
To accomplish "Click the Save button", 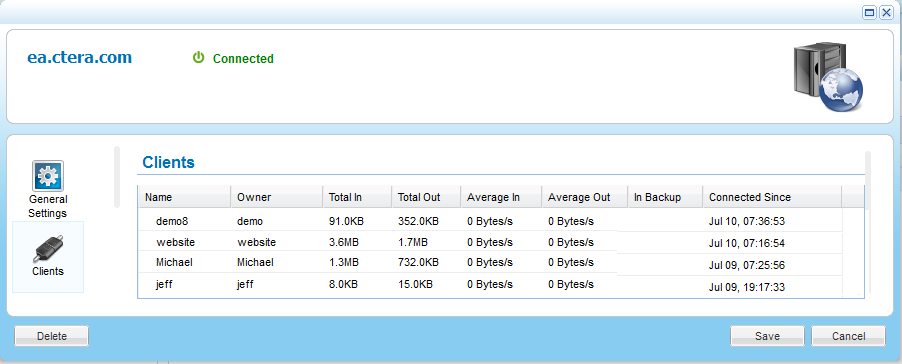I will coord(767,336).
